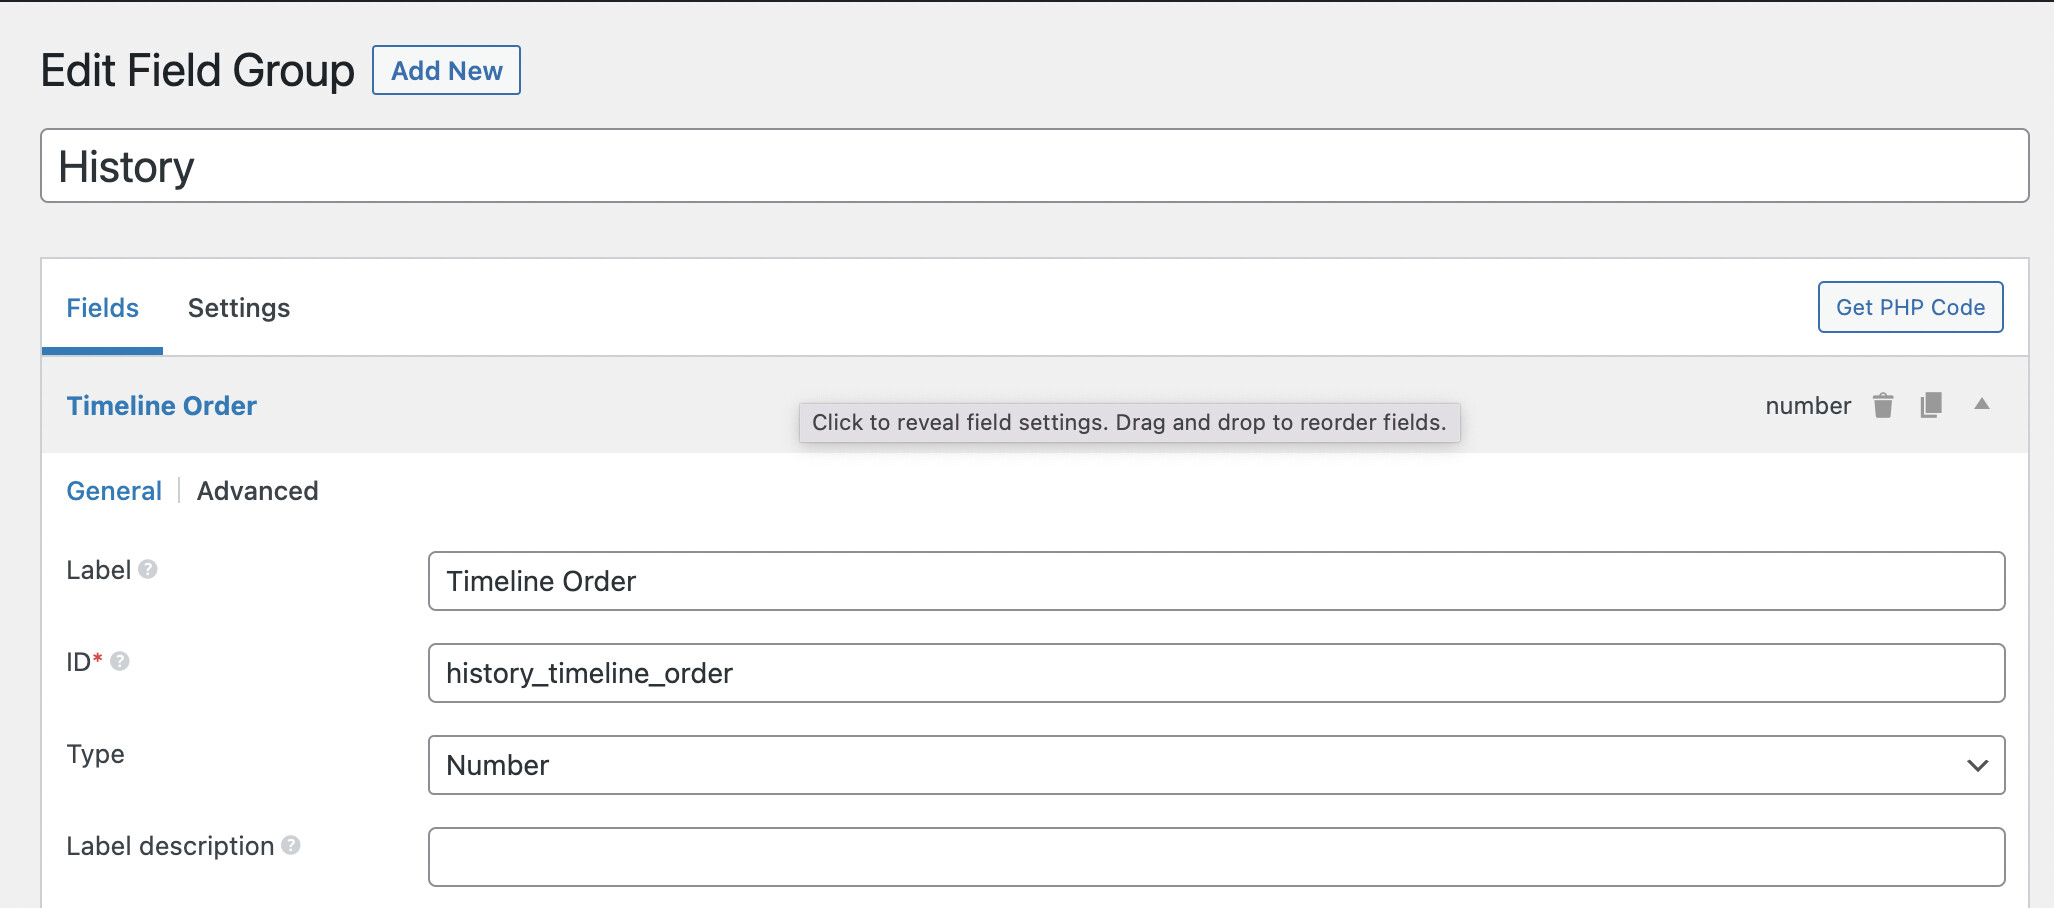Image resolution: width=2054 pixels, height=908 pixels.
Task: Click the help icon next to ID
Action: point(120,661)
